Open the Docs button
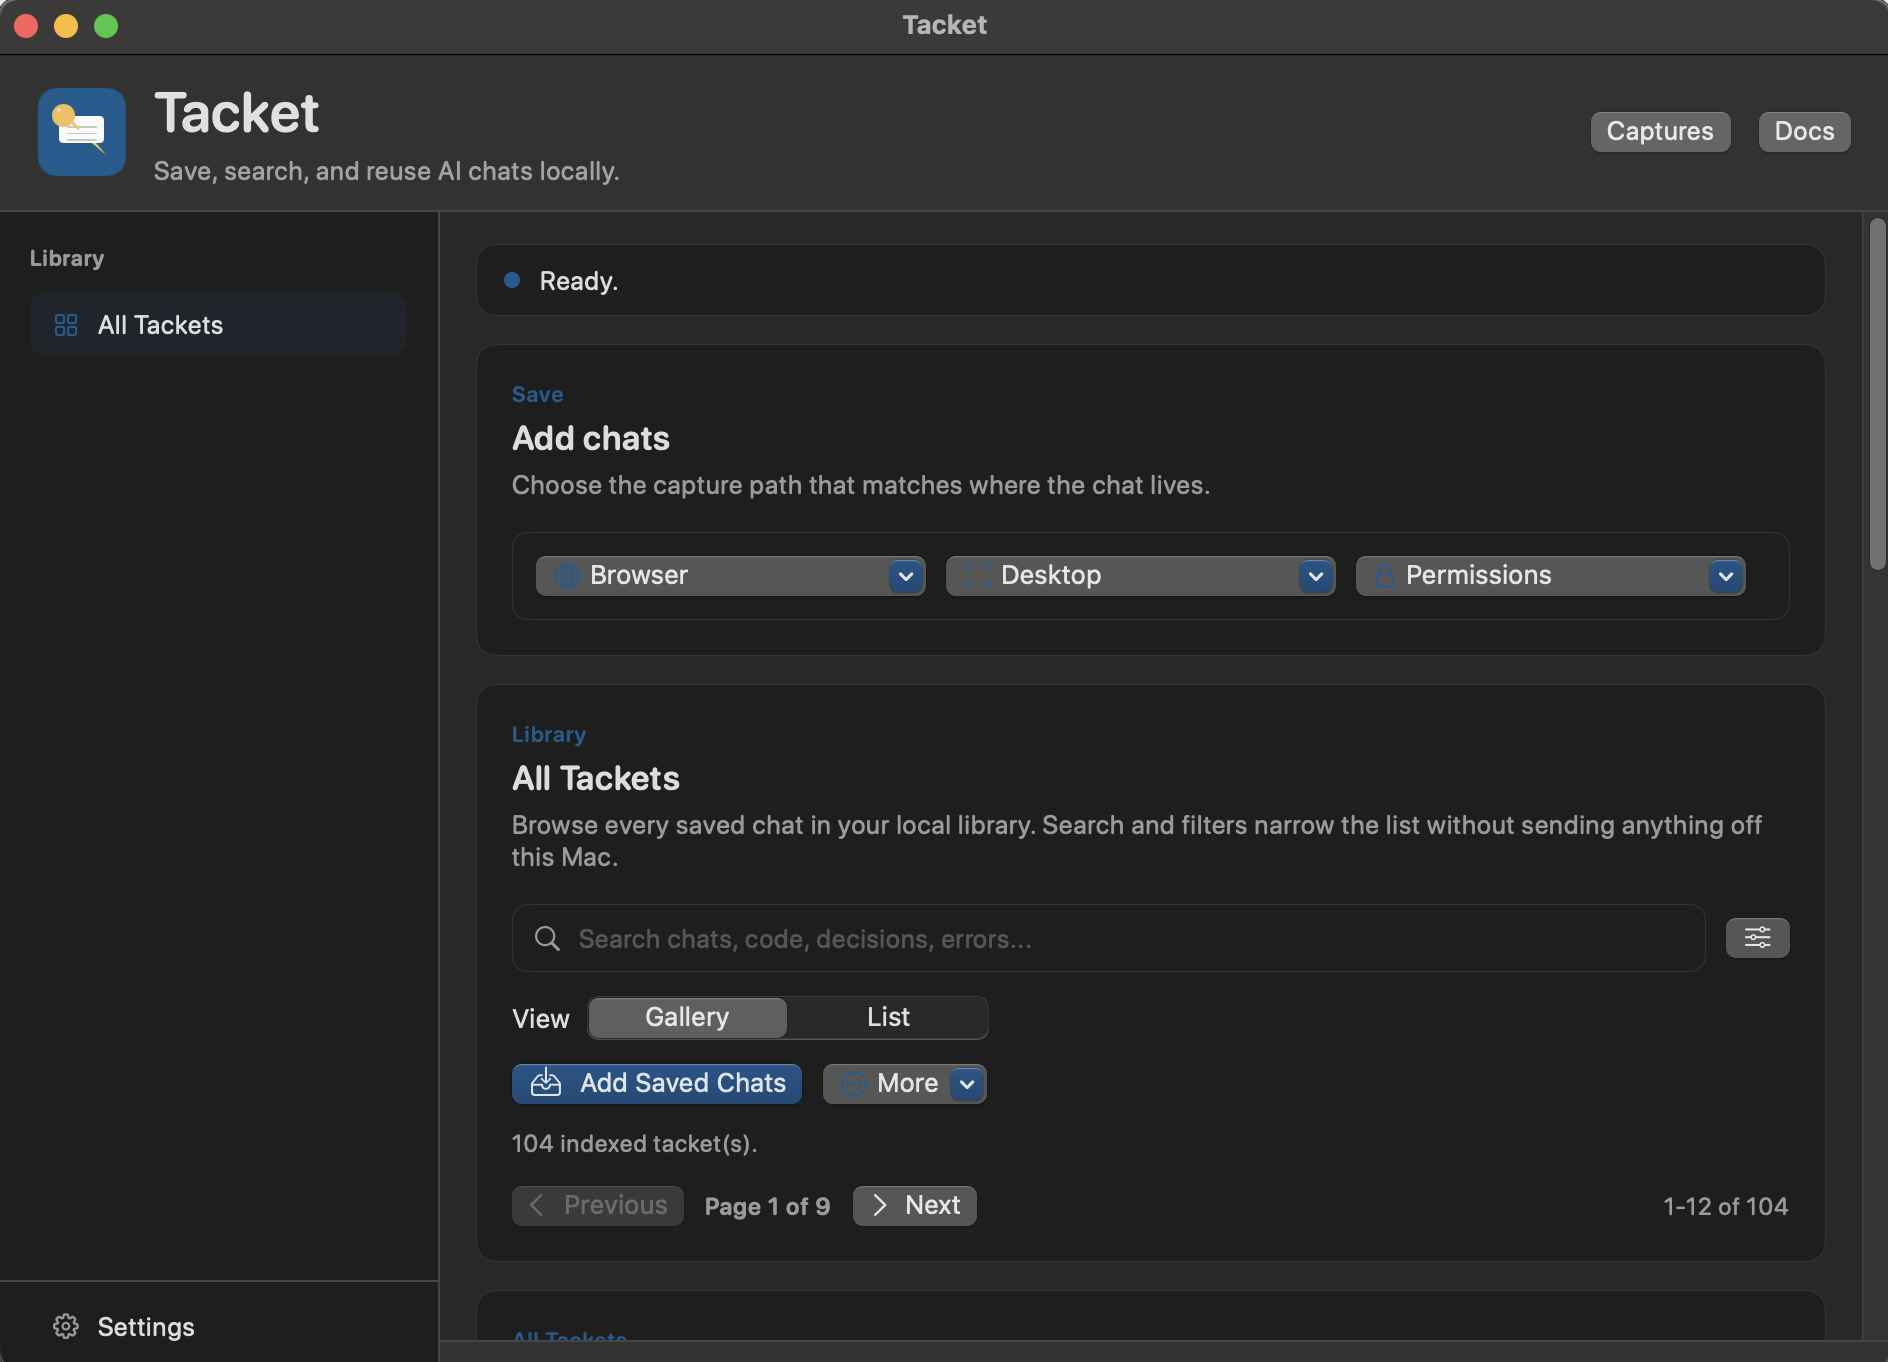The height and width of the screenshot is (1362, 1888). pyautogui.click(x=1804, y=131)
